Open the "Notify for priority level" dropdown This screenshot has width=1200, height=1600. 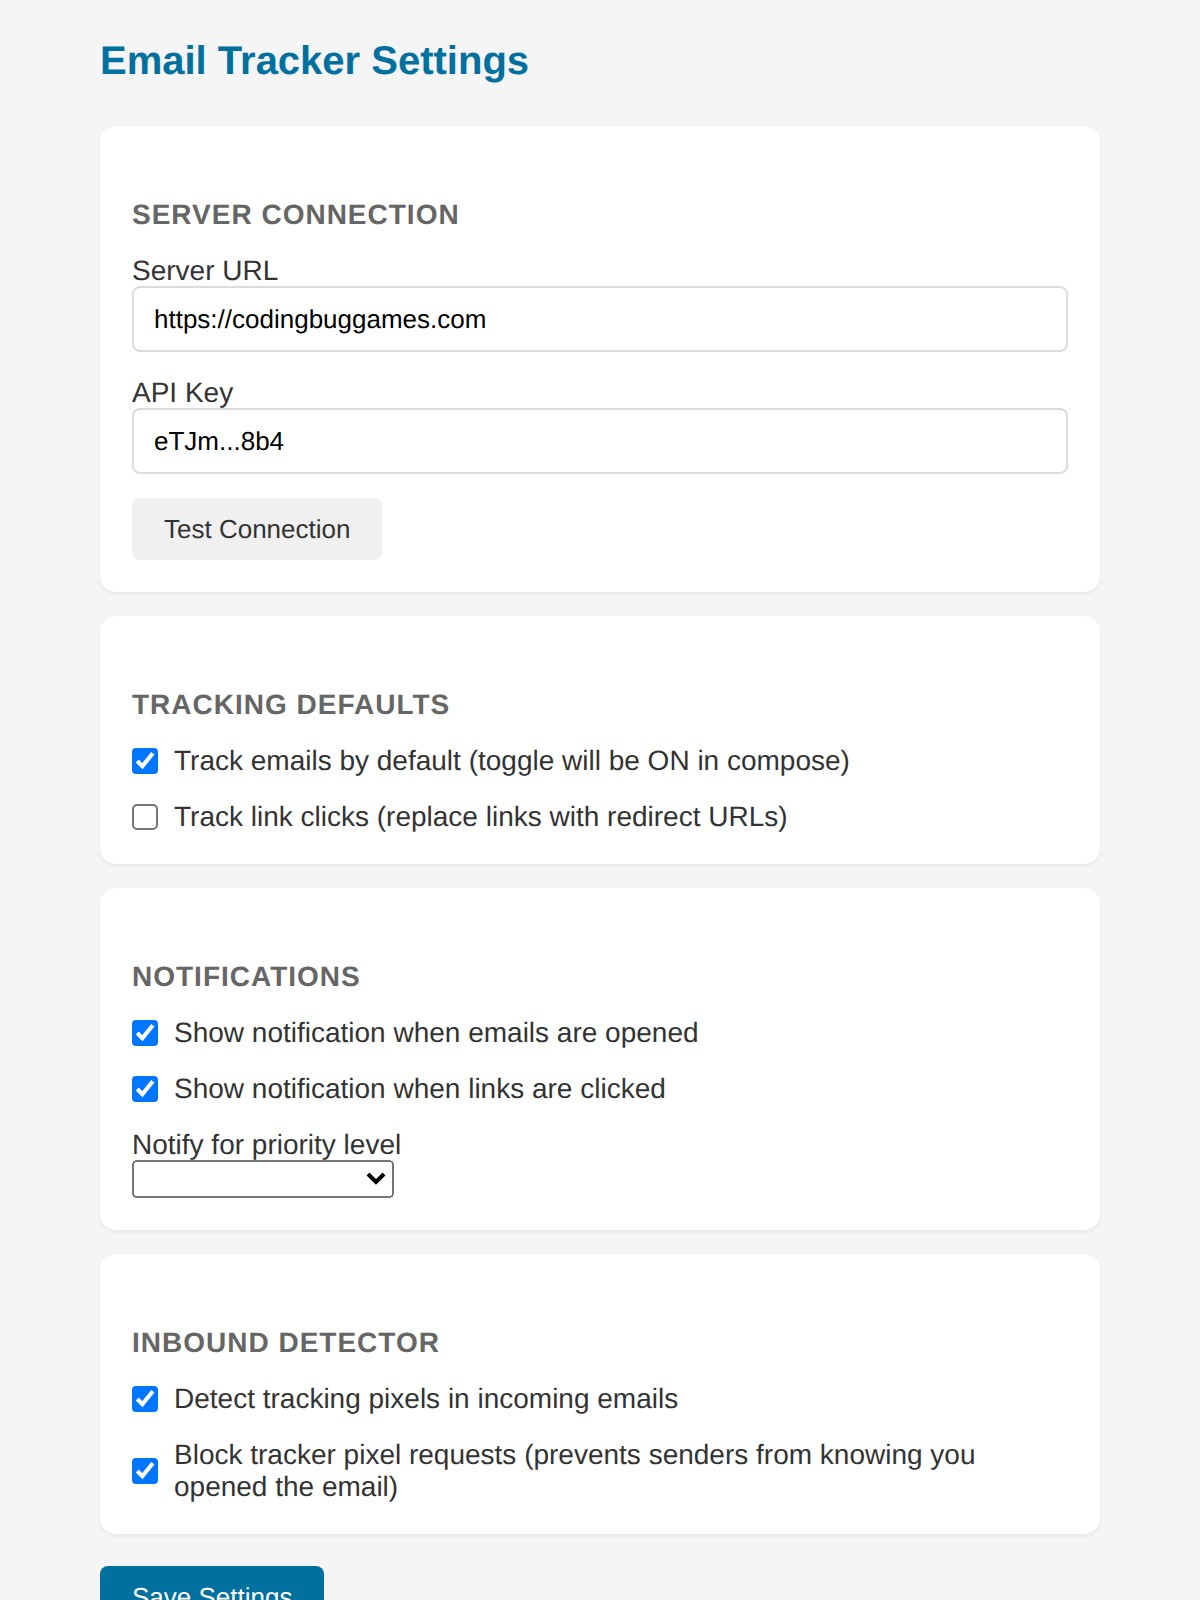[x=262, y=1179]
